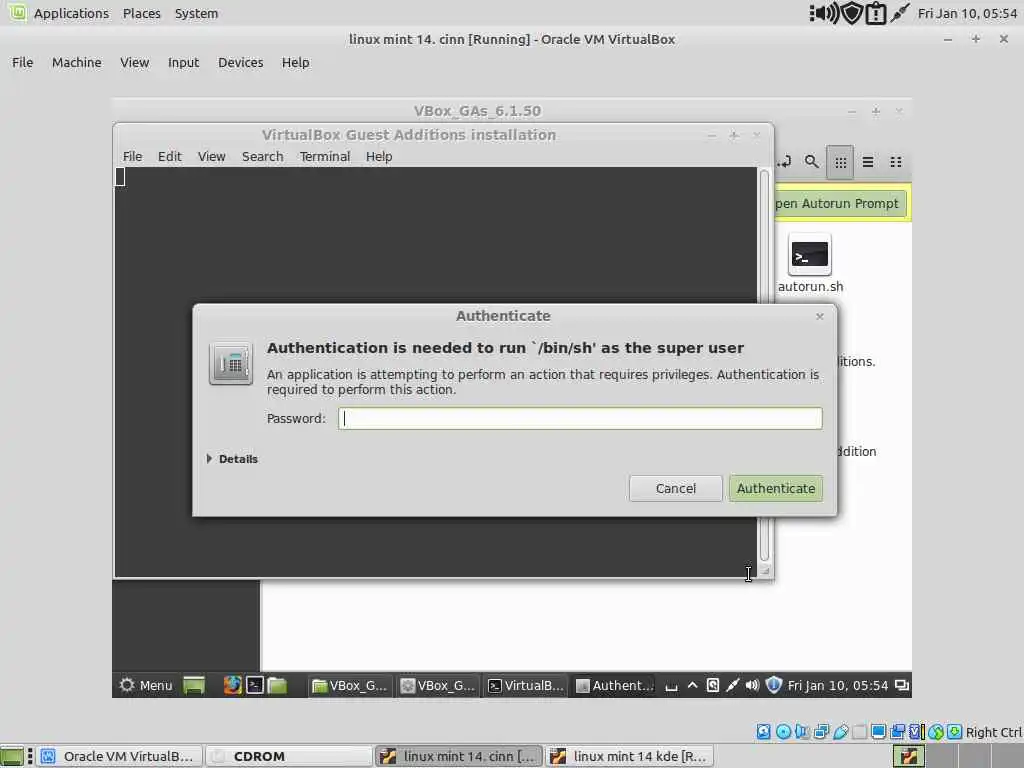Open the guest terminal Edit menu

point(169,157)
